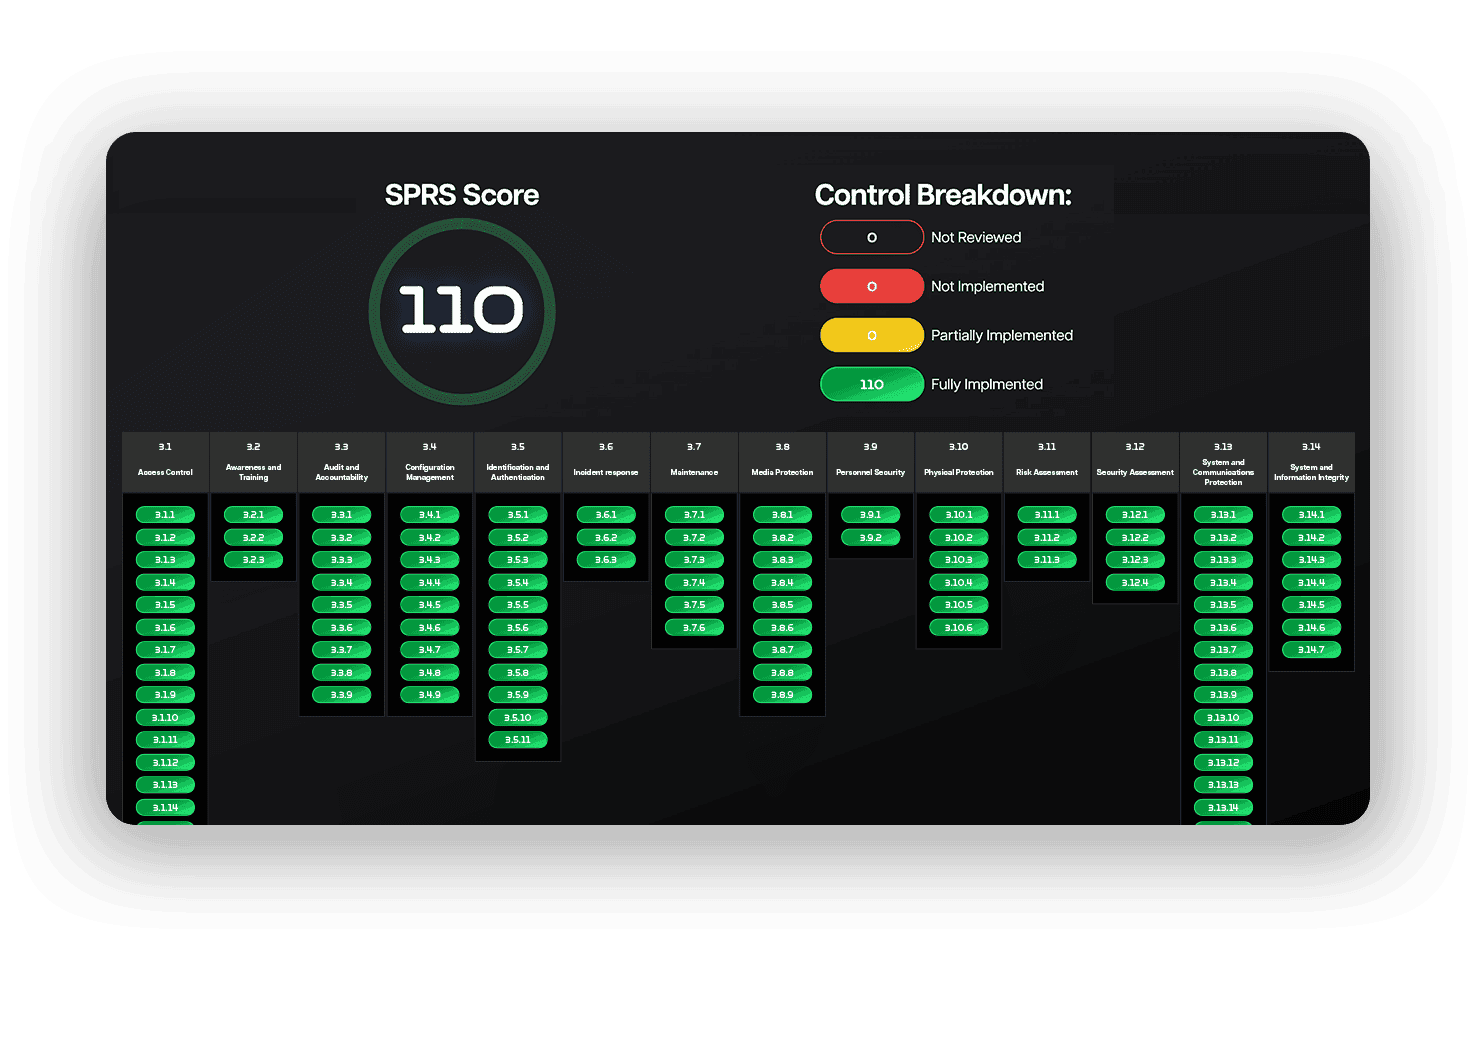Select control 3.2.3 under Awareness and Training
This screenshot has width=1476, height=1053.
pyautogui.click(x=253, y=559)
